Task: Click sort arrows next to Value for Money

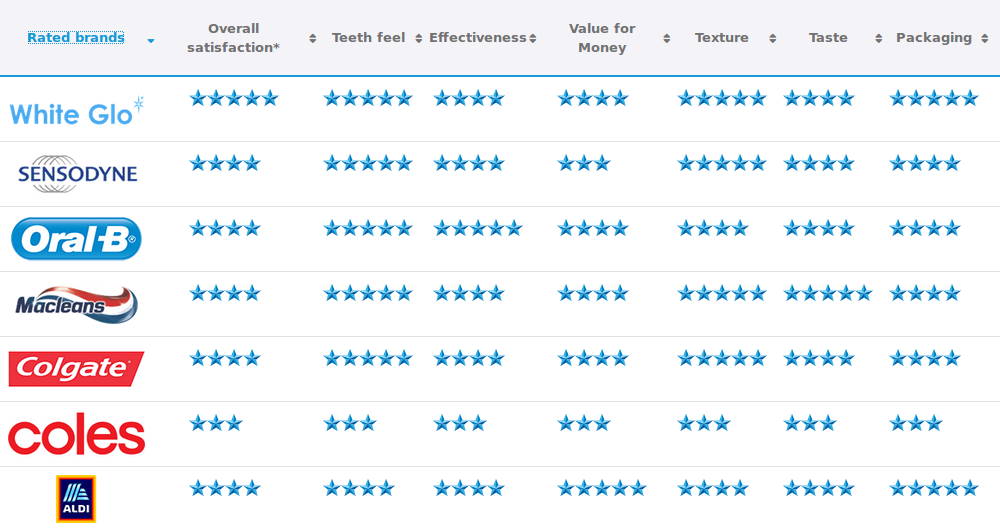Action: click(x=666, y=38)
